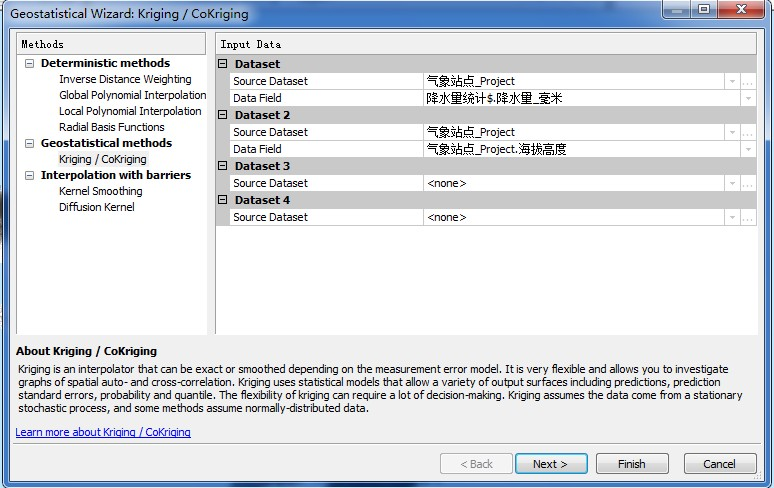774x488 pixels.
Task: Select Diffusion Kernel method
Action: [96, 208]
